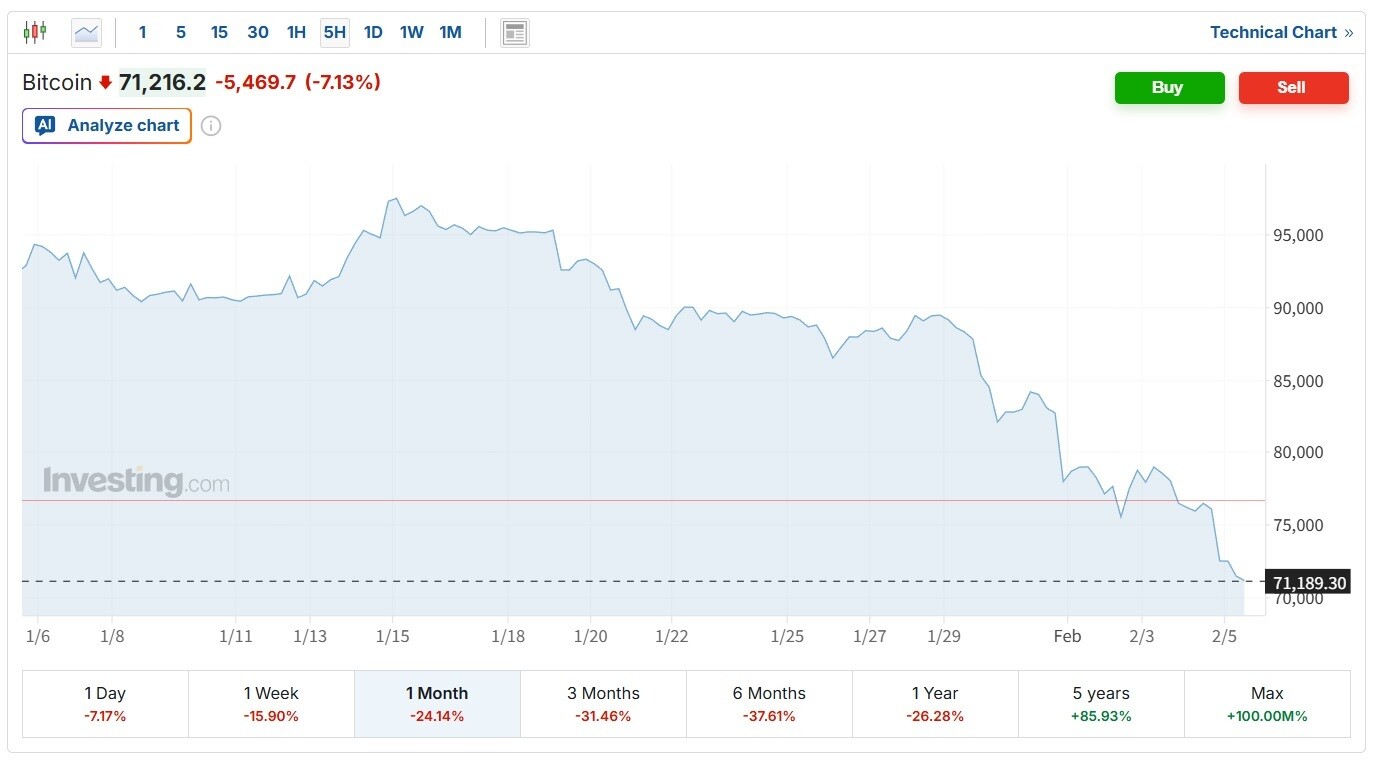Select the 5H interval
1373x761 pixels.
pyautogui.click(x=334, y=33)
